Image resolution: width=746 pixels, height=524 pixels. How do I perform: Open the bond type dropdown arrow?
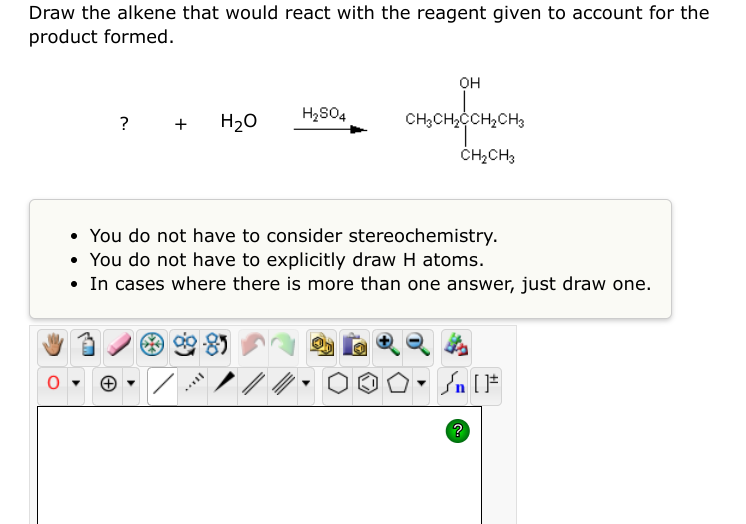click(306, 383)
